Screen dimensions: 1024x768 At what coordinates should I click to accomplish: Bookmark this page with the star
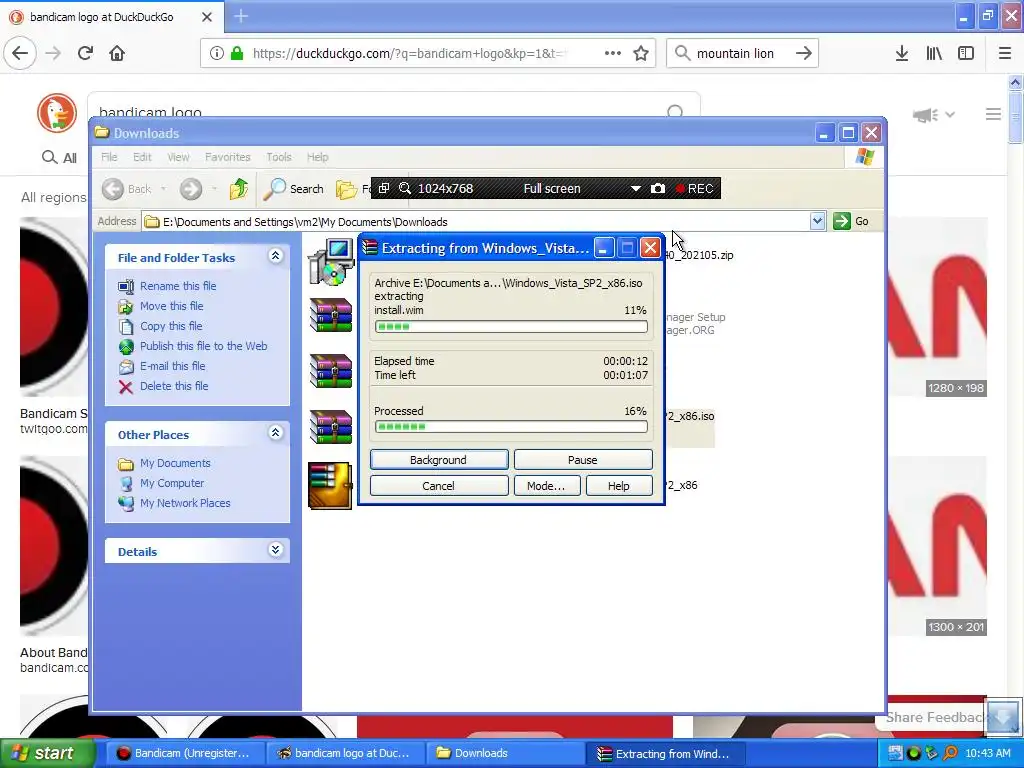(x=641, y=53)
